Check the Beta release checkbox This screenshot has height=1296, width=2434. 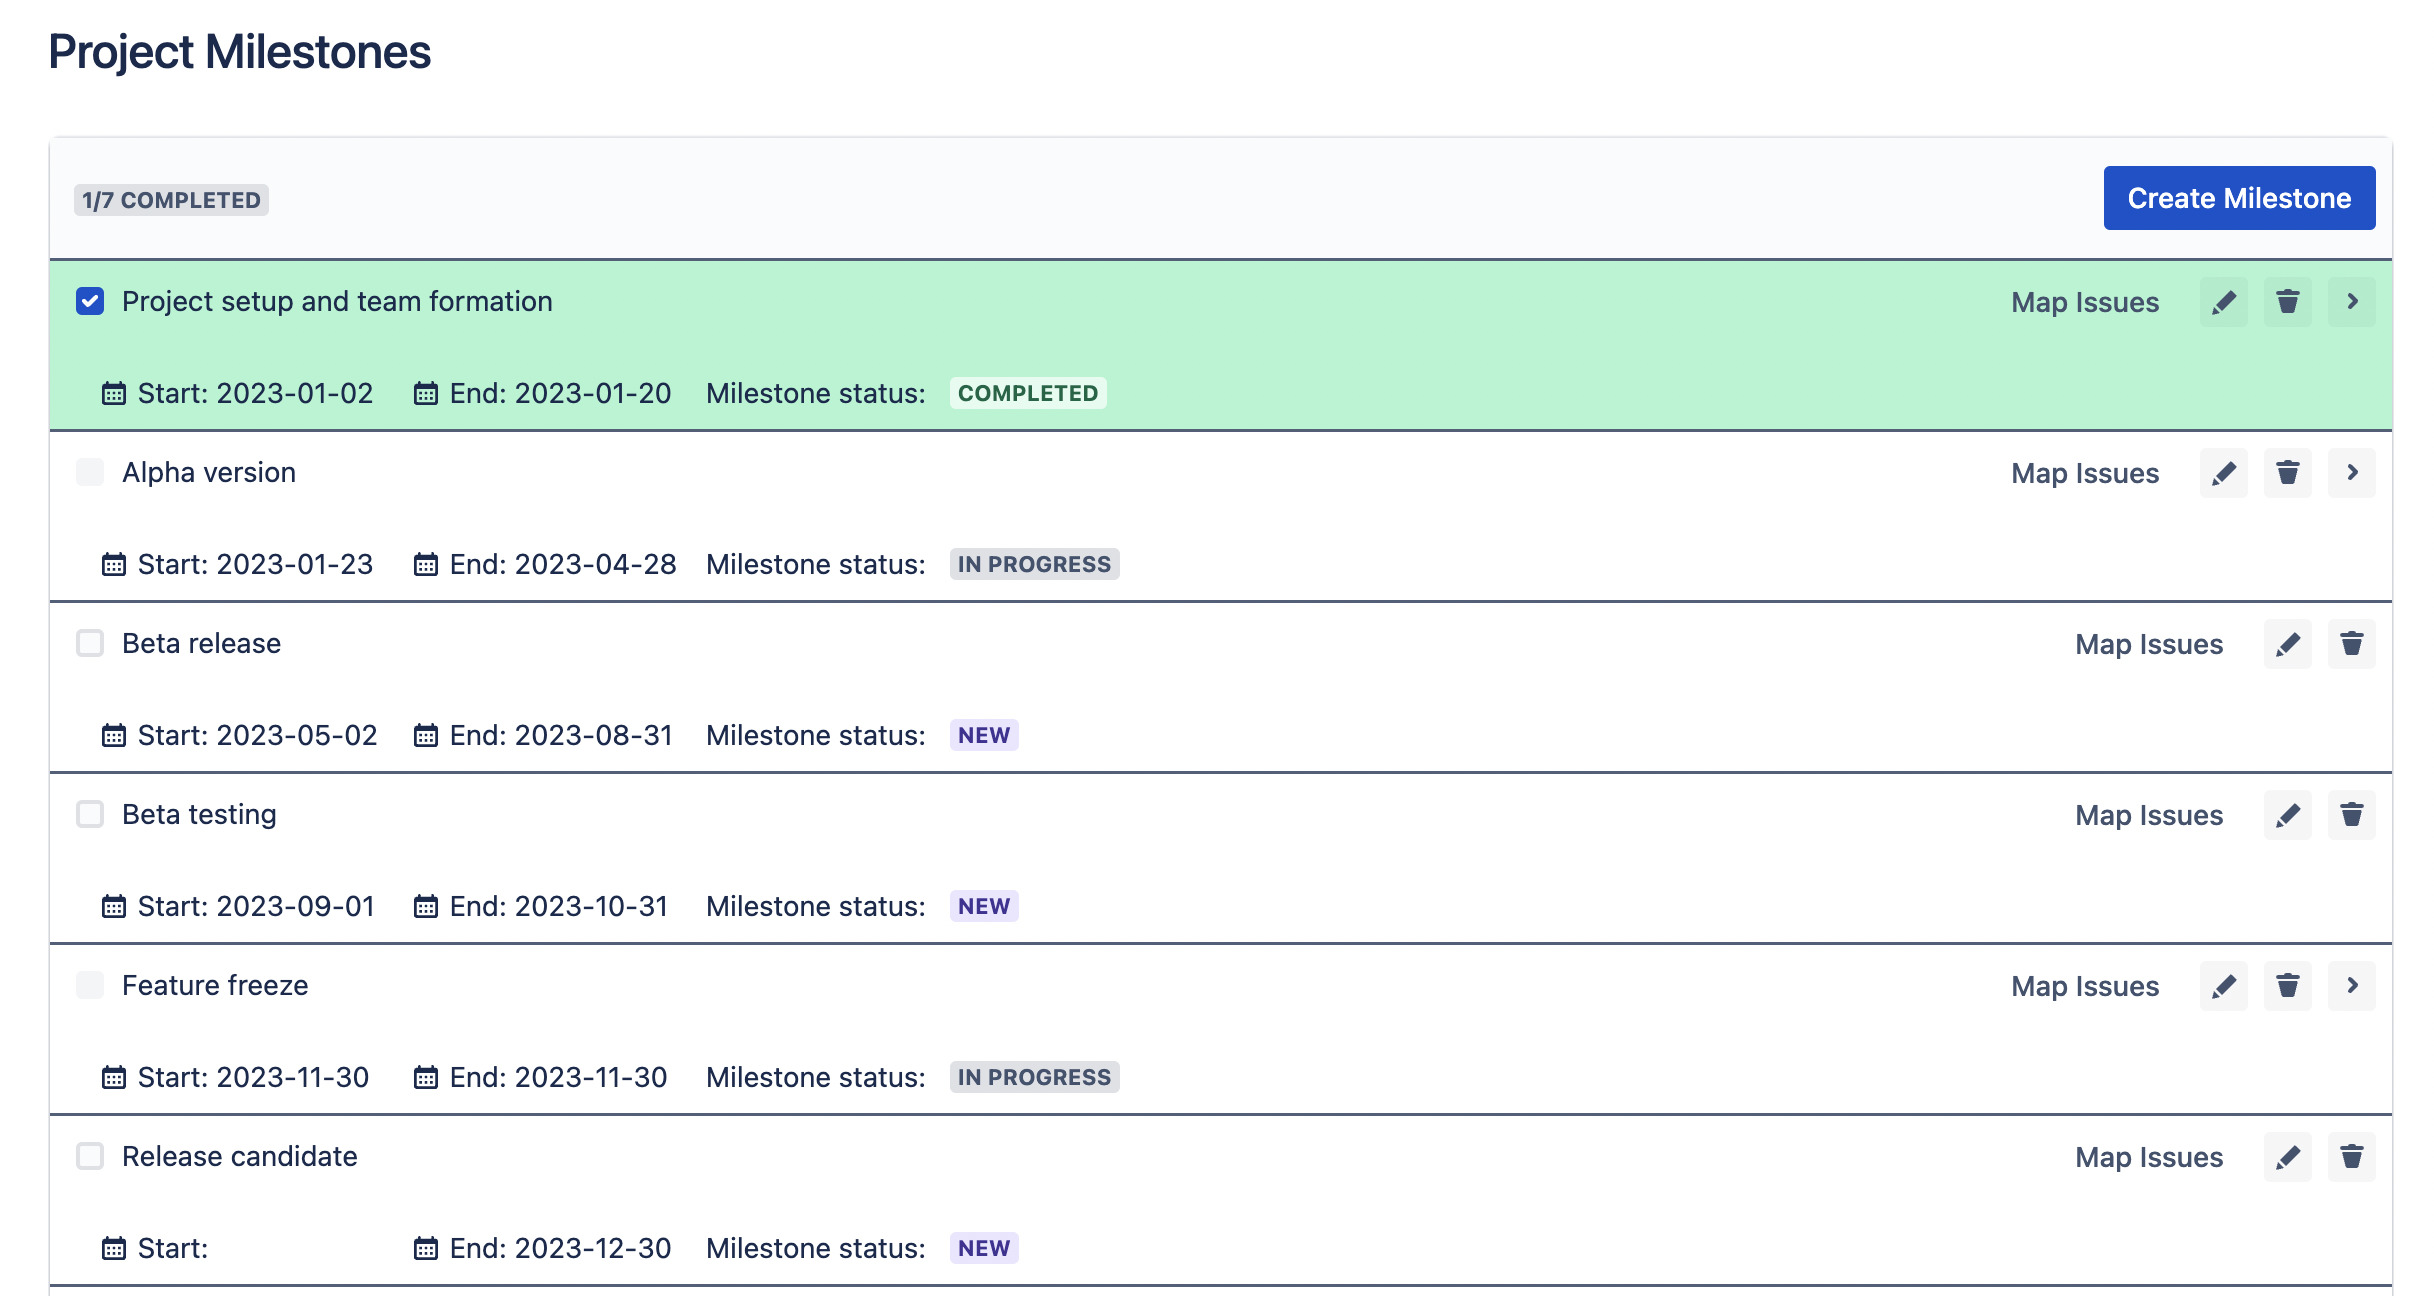click(90, 643)
